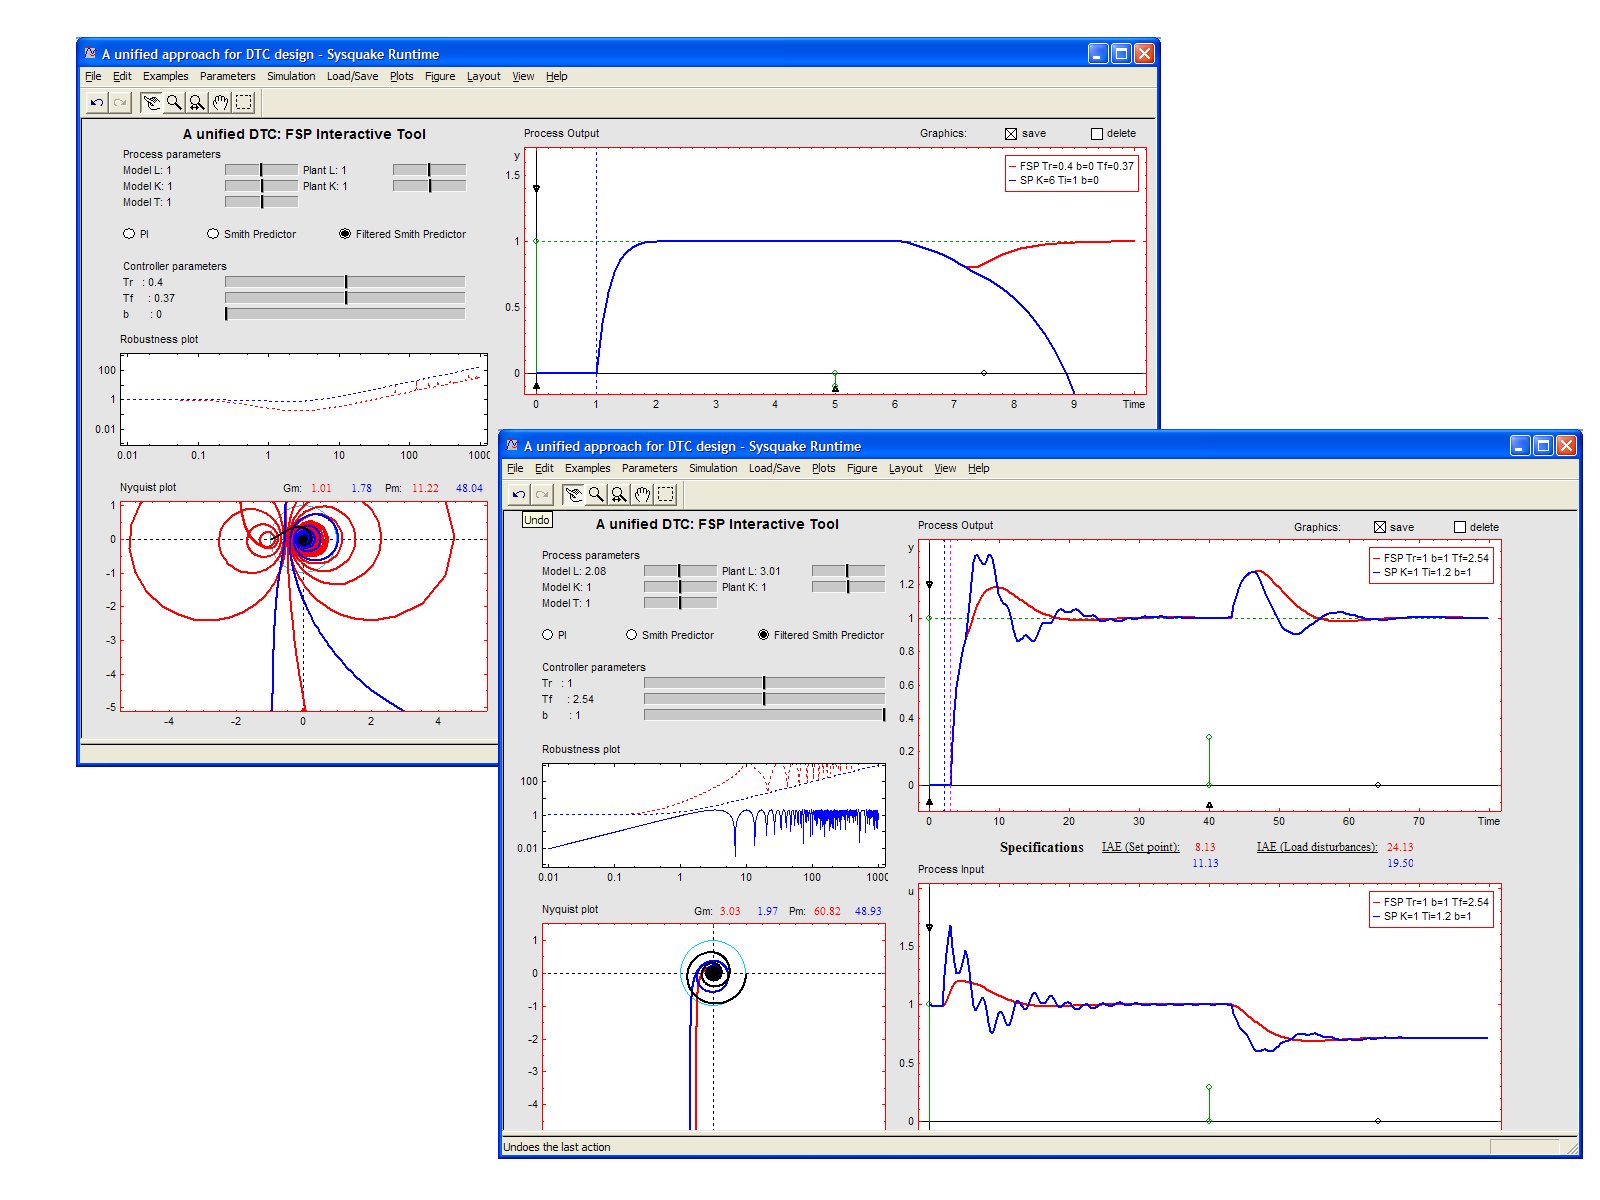The image size is (1600, 1200).
Task: Open the Simulation menu in front window
Action: coord(712,468)
